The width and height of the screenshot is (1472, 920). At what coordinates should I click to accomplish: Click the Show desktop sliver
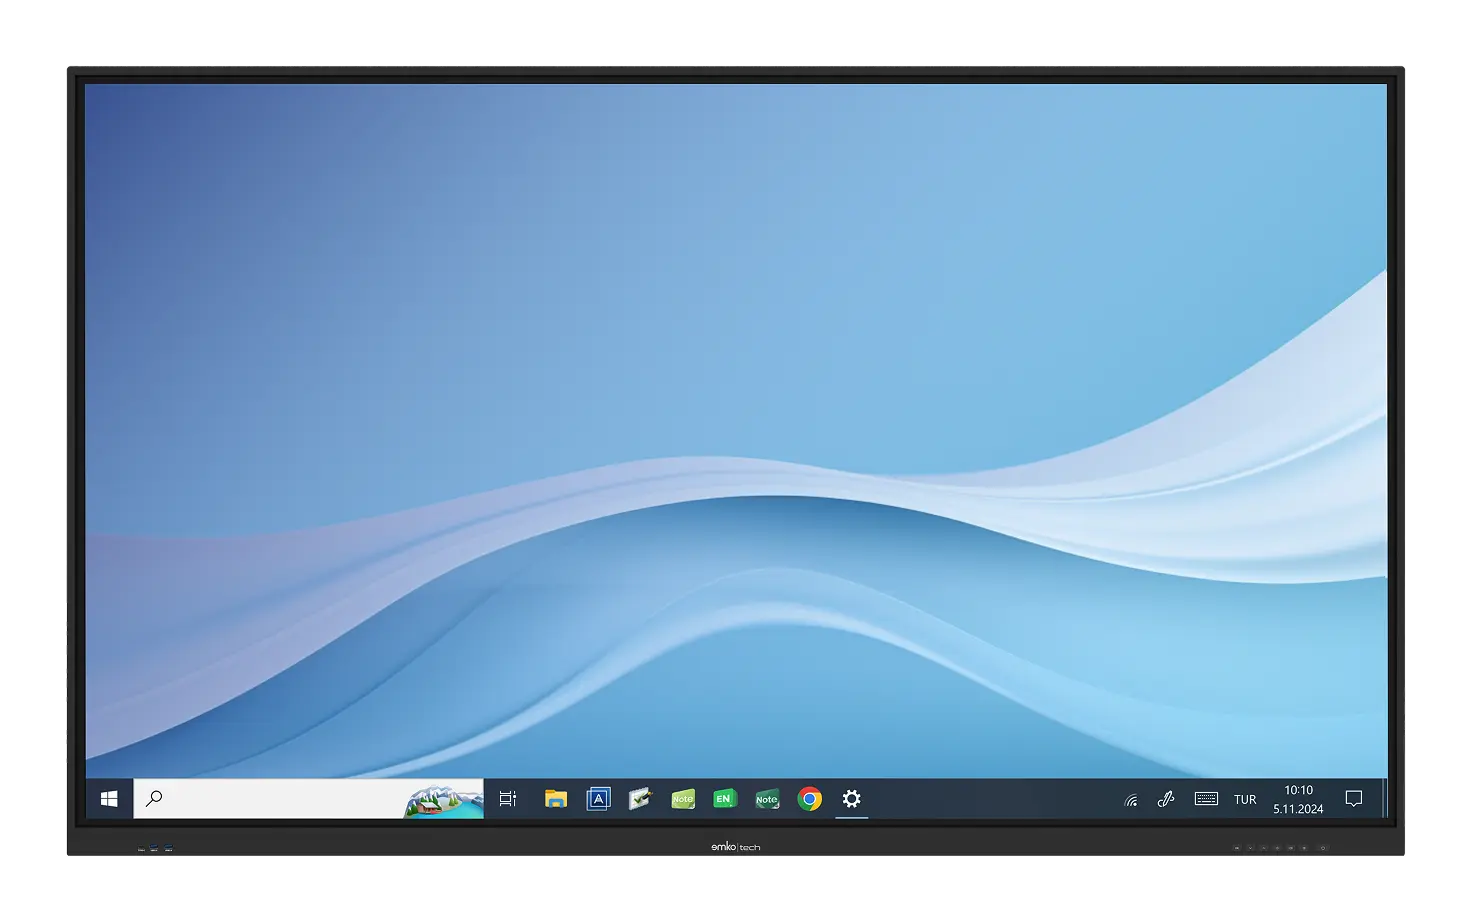[1385, 799]
